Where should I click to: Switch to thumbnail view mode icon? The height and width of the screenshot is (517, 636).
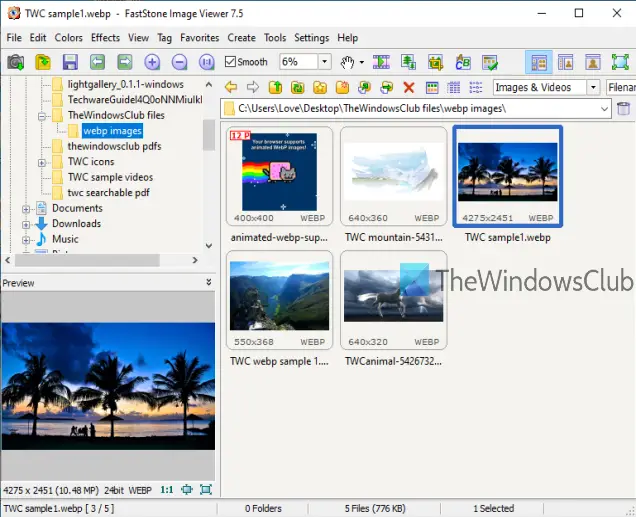click(432, 87)
